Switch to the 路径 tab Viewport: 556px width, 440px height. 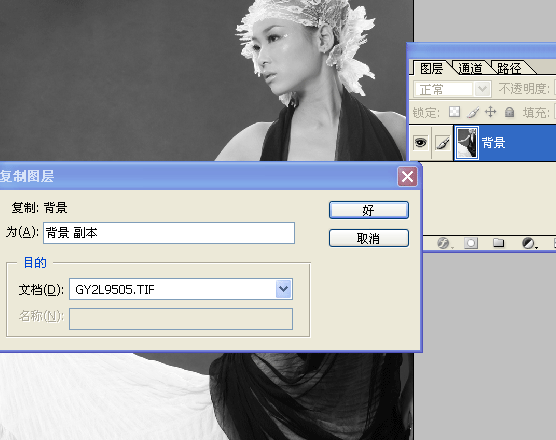pos(509,68)
